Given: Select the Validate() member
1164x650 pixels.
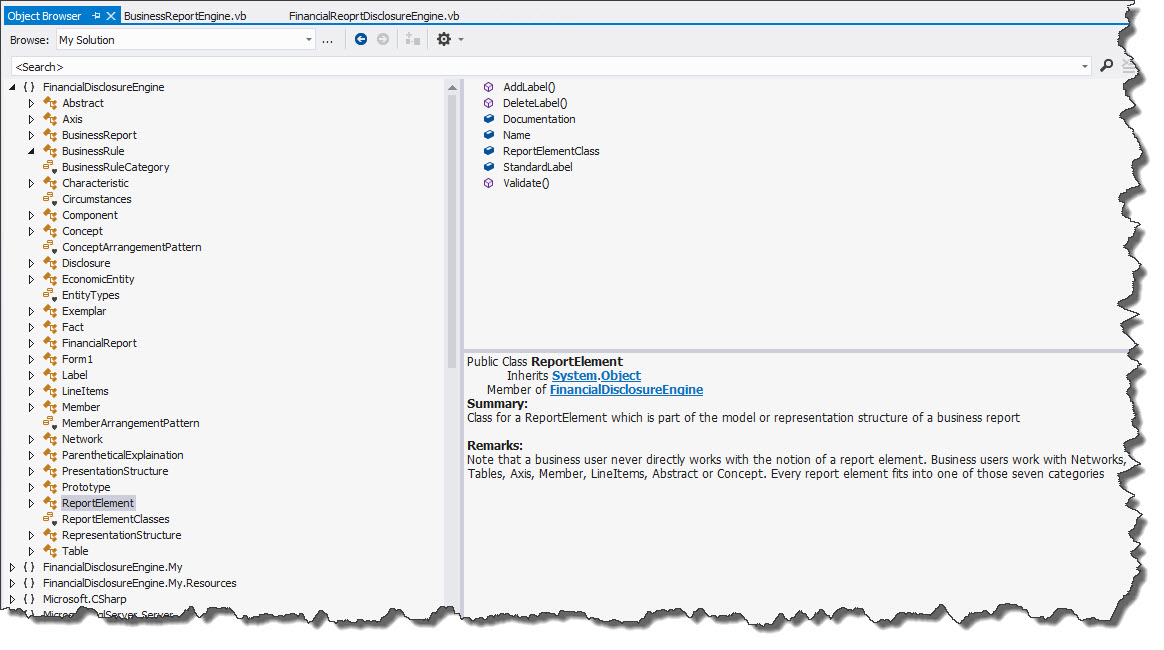Looking at the screenshot, I should [x=526, y=183].
